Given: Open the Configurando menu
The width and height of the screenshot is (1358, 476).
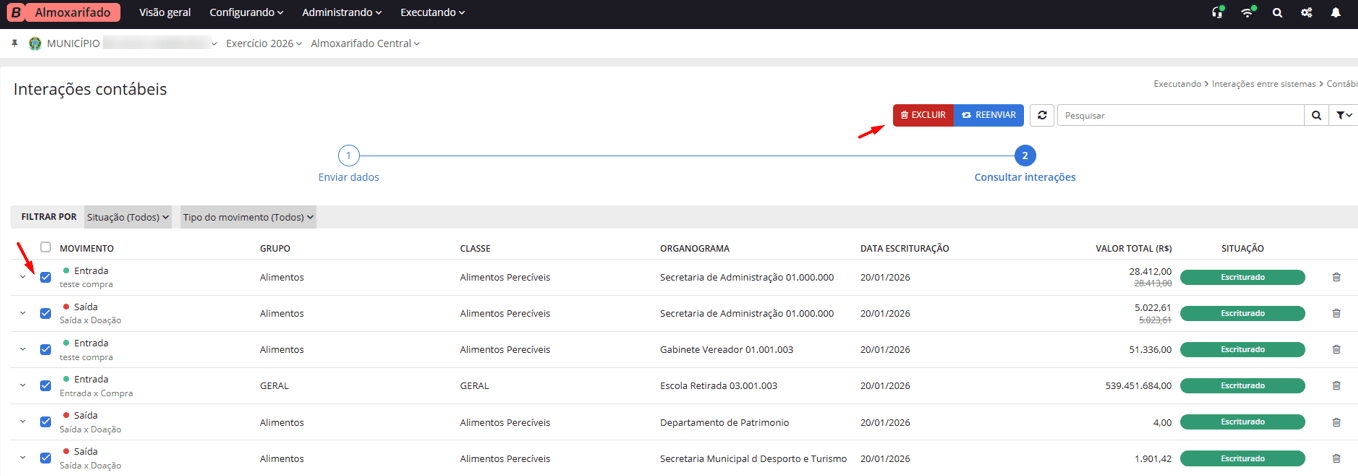Looking at the screenshot, I should [246, 13].
